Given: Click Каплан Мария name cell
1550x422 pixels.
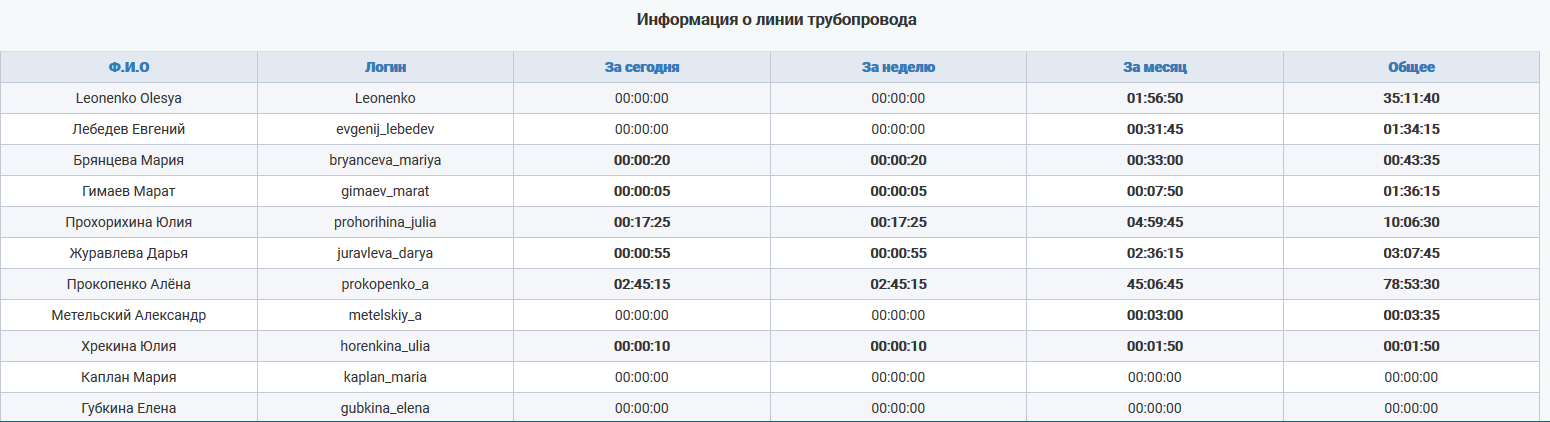Looking at the screenshot, I should pos(129,377).
